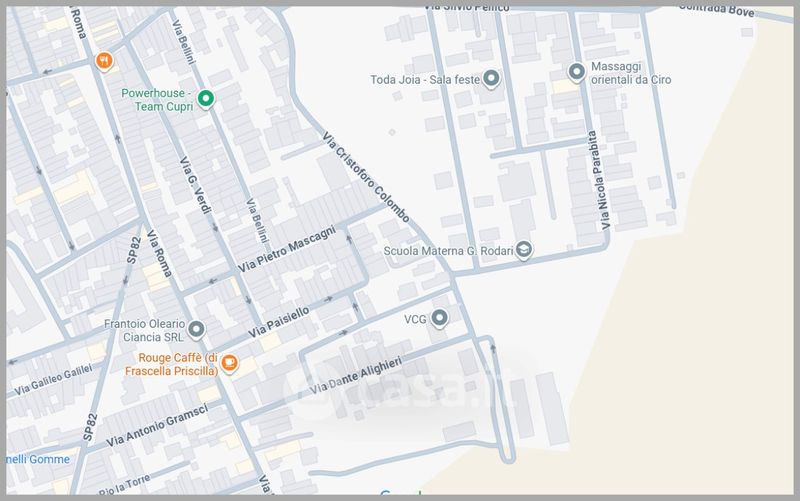Click the Via Galileo Galilei street label
This screenshot has width=800, height=501.
54,380
